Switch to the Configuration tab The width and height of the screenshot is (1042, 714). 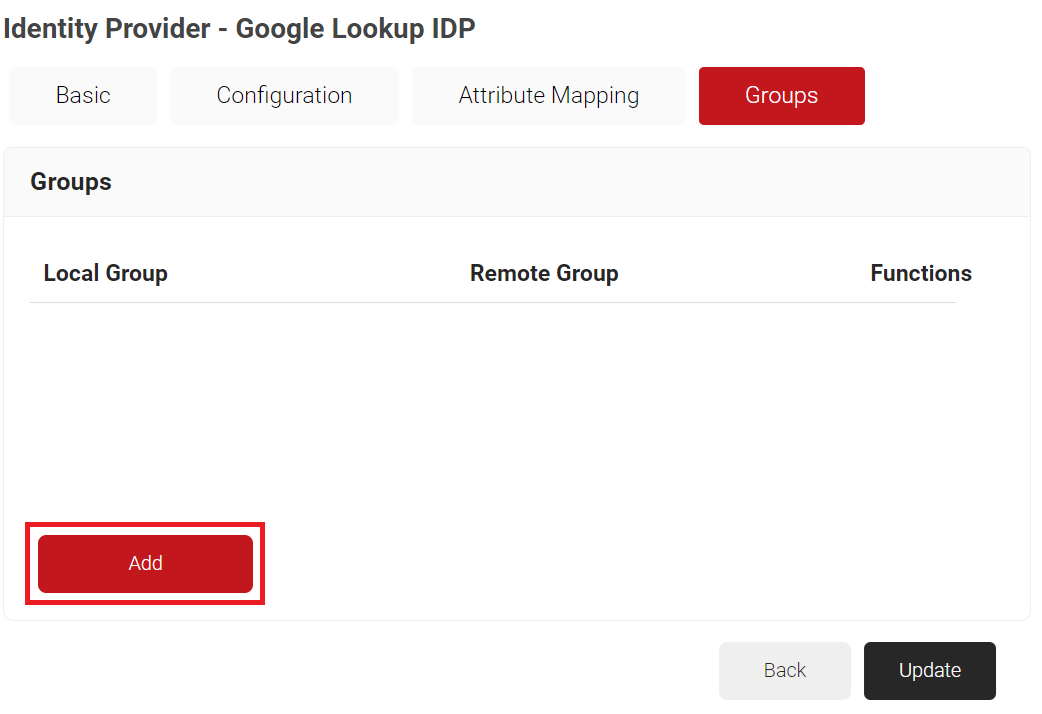[284, 96]
